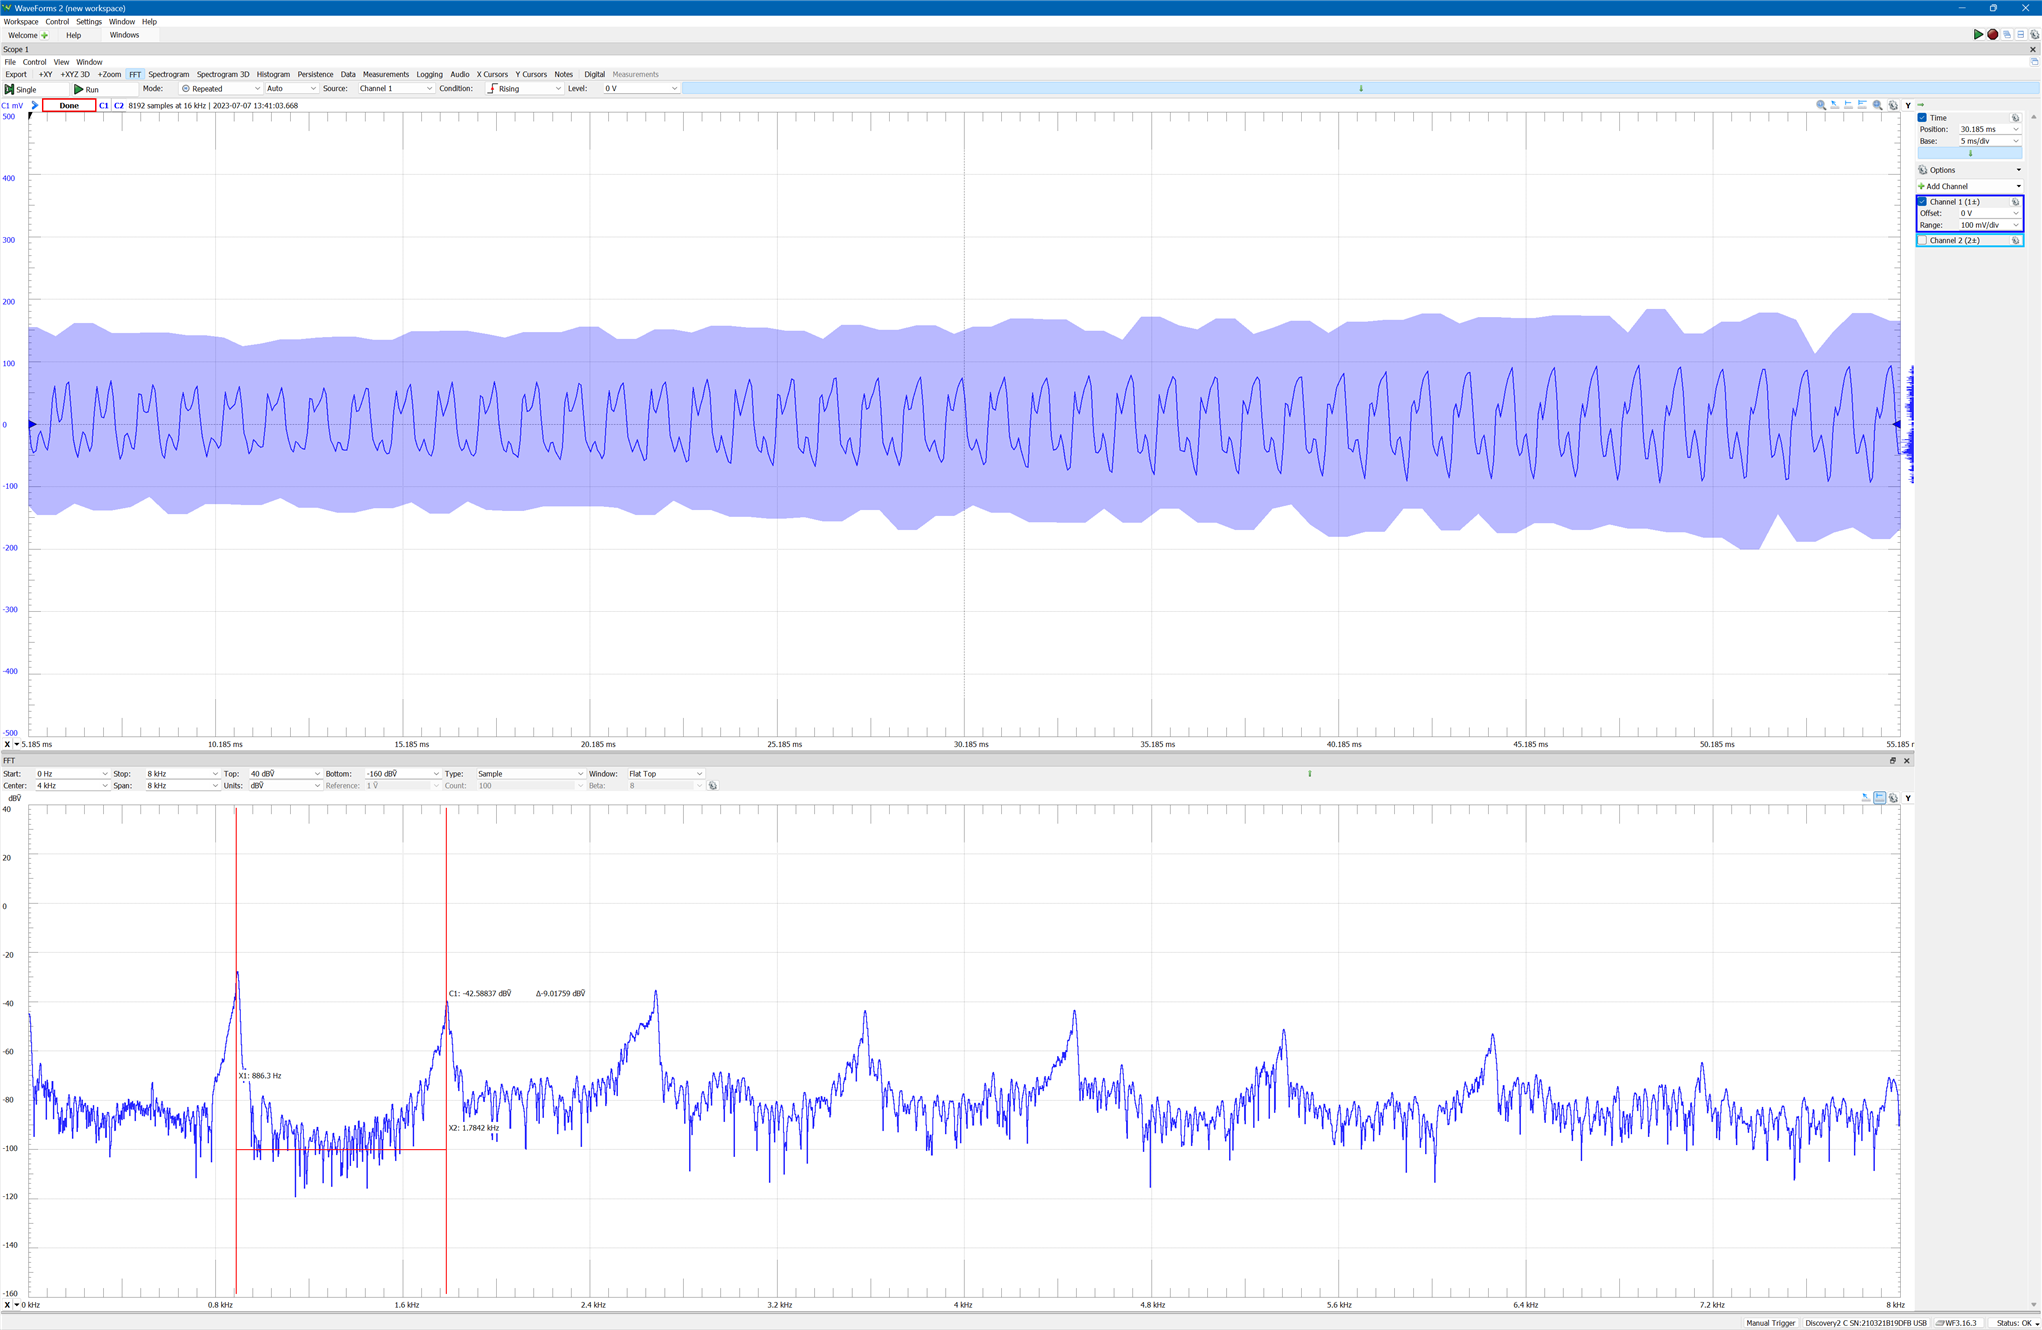
Task: Switch to the Help tab
Action: (73, 35)
